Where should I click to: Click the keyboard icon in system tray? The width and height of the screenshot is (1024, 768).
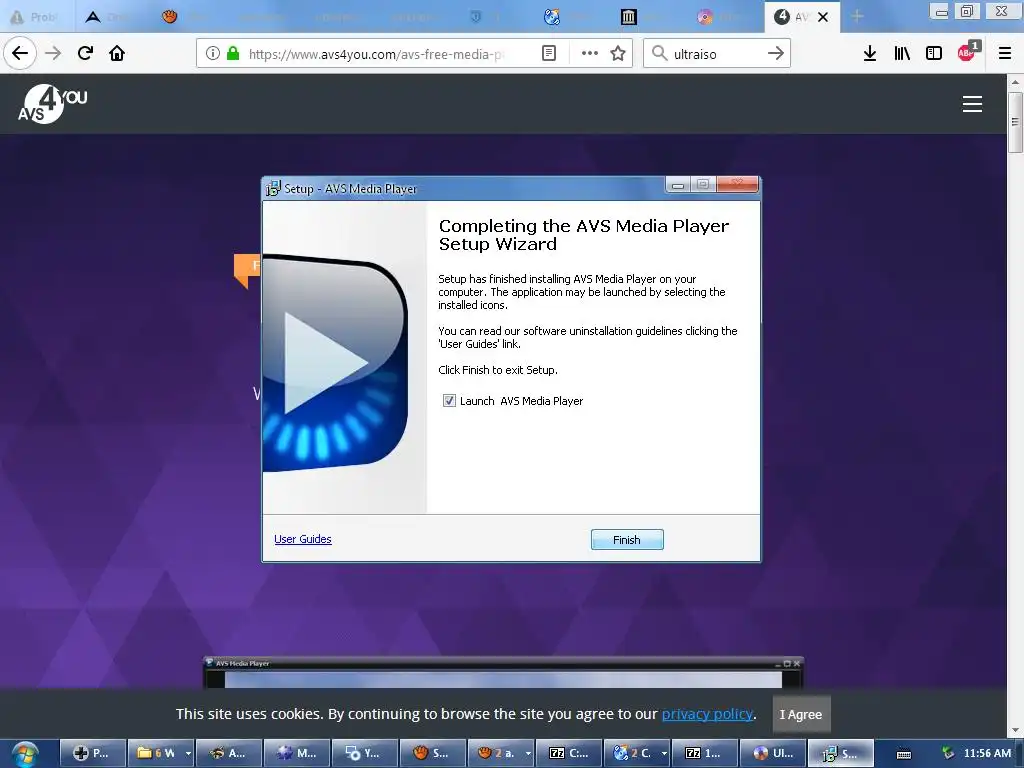click(x=904, y=754)
